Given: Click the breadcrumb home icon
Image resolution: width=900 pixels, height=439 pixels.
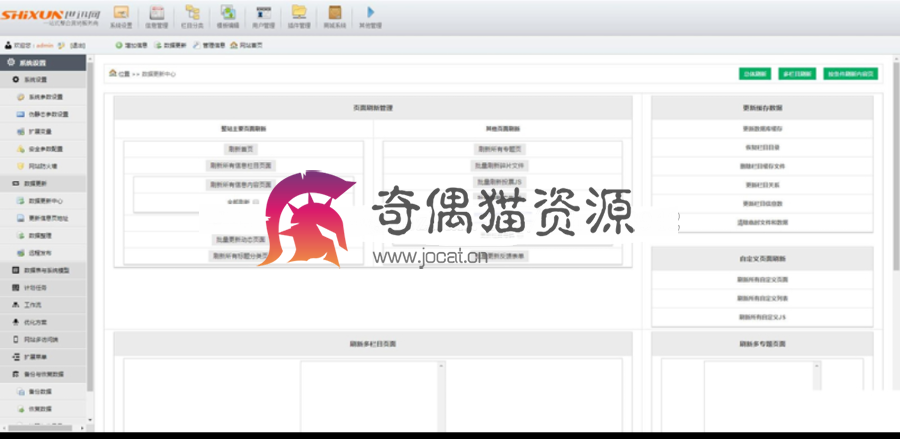Looking at the screenshot, I should pos(113,73).
